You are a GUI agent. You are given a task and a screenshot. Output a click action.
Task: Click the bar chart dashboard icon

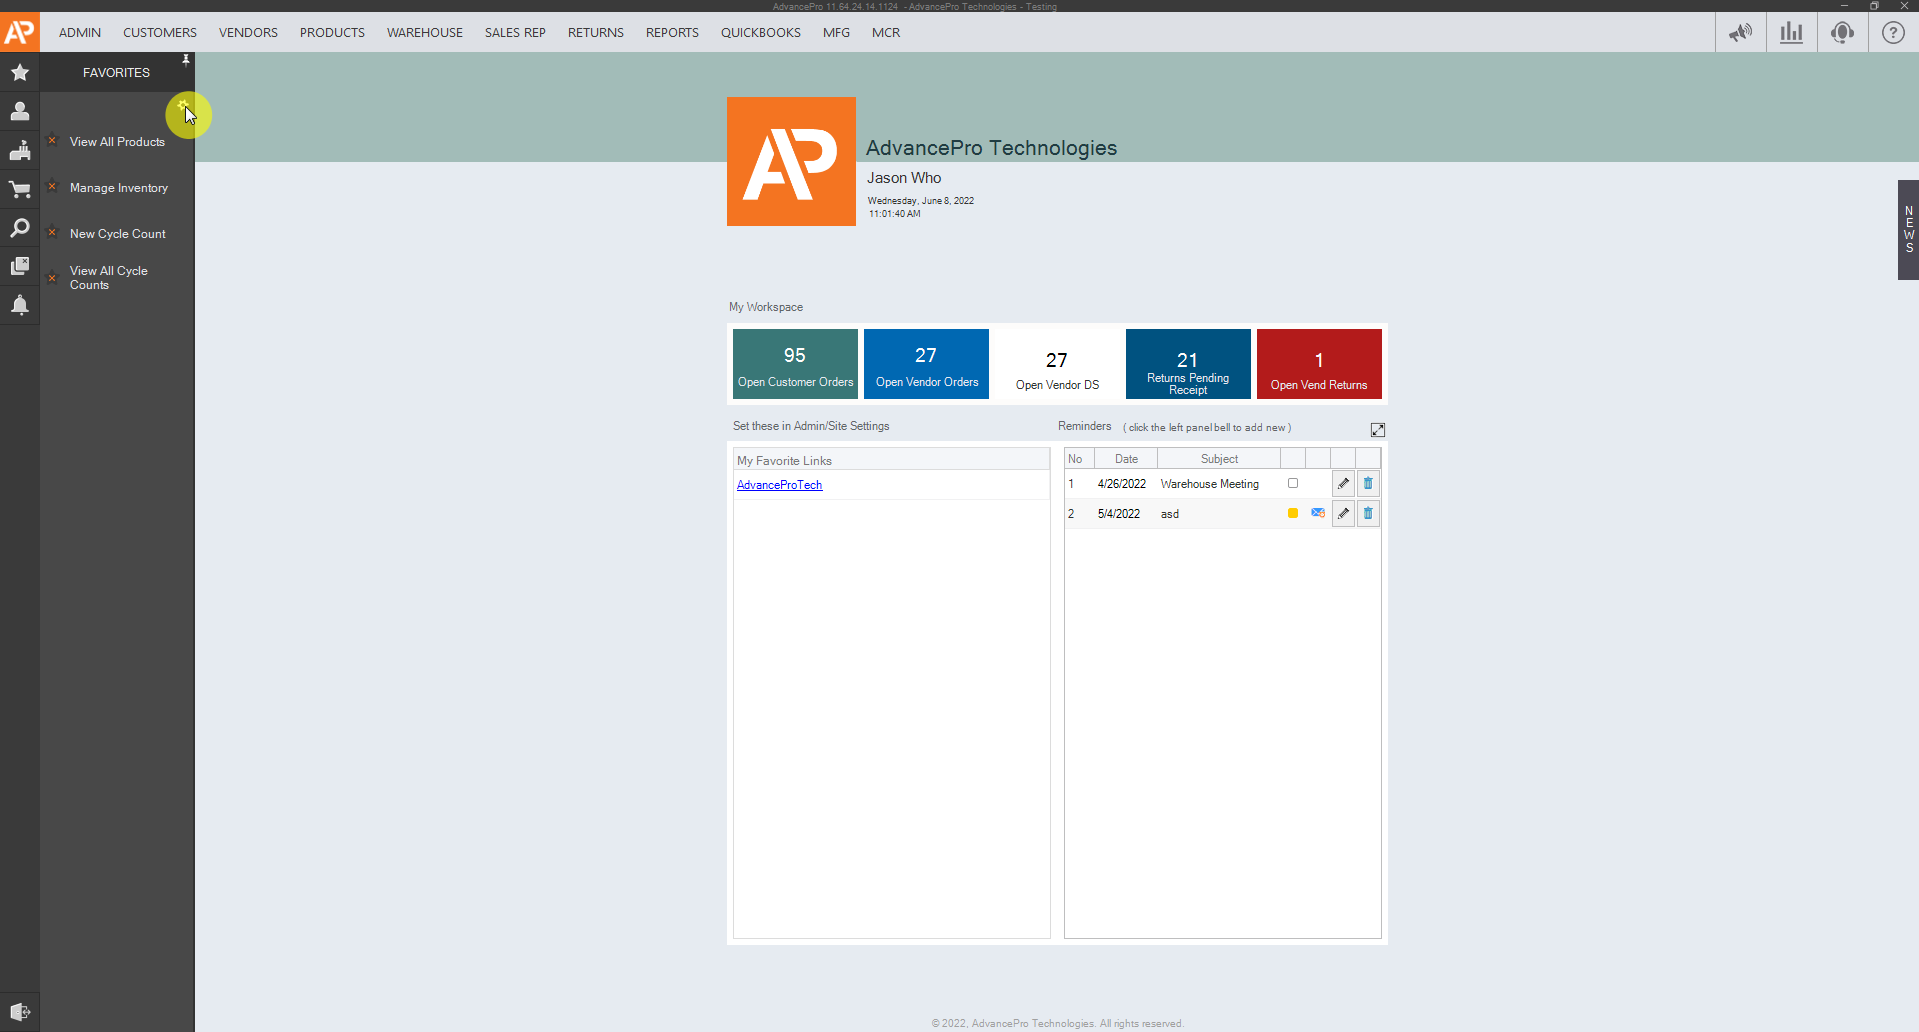tap(1791, 33)
